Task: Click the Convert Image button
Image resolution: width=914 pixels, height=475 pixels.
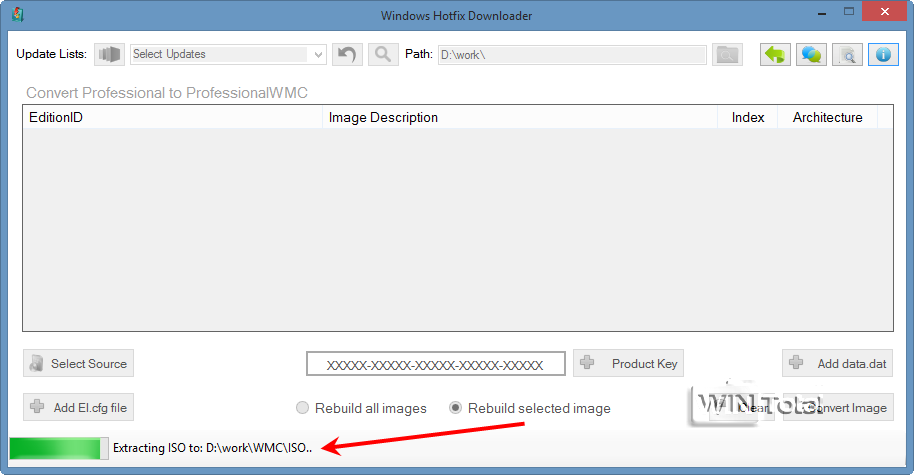Action: 838,407
